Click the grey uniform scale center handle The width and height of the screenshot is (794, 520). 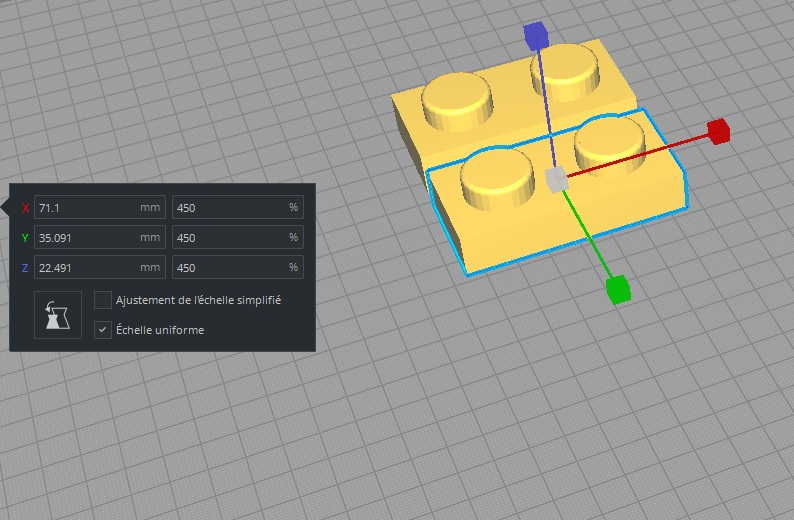(x=557, y=180)
